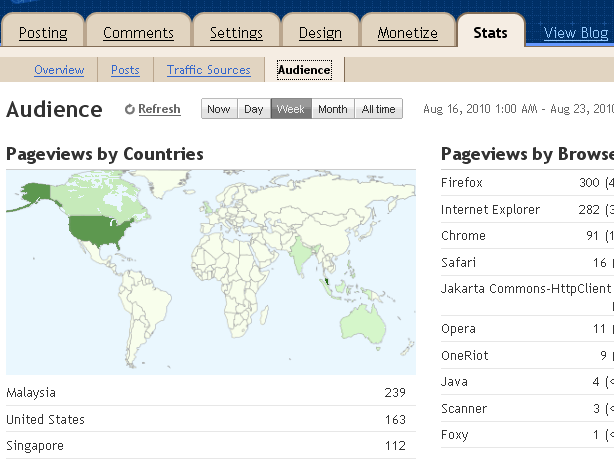Click the Malaysia country row

coord(211,392)
